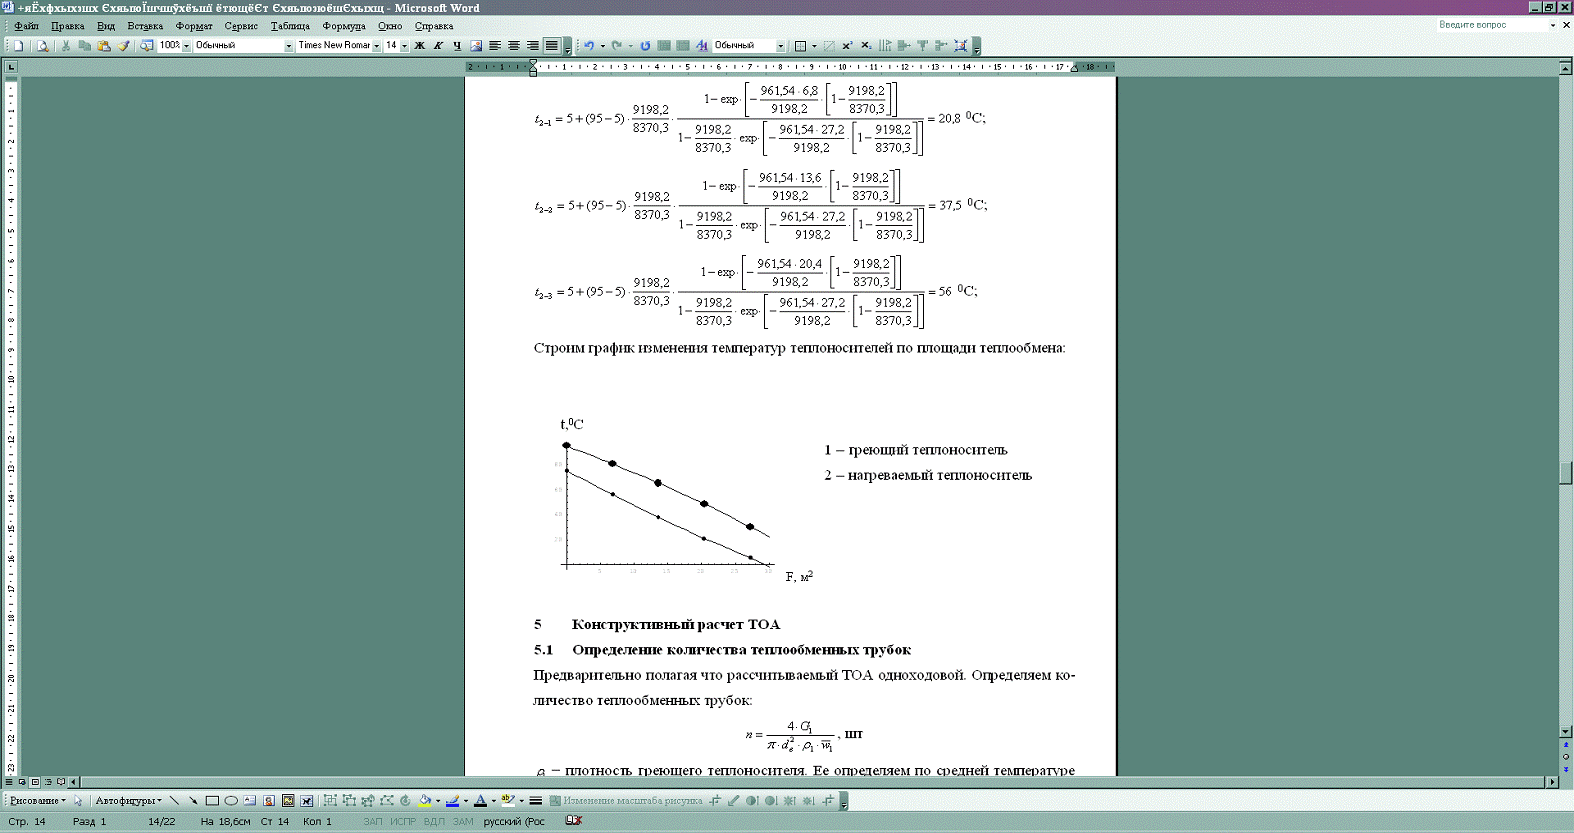The height and width of the screenshot is (833, 1574).
Task: Align text to the right
Action: (533, 46)
